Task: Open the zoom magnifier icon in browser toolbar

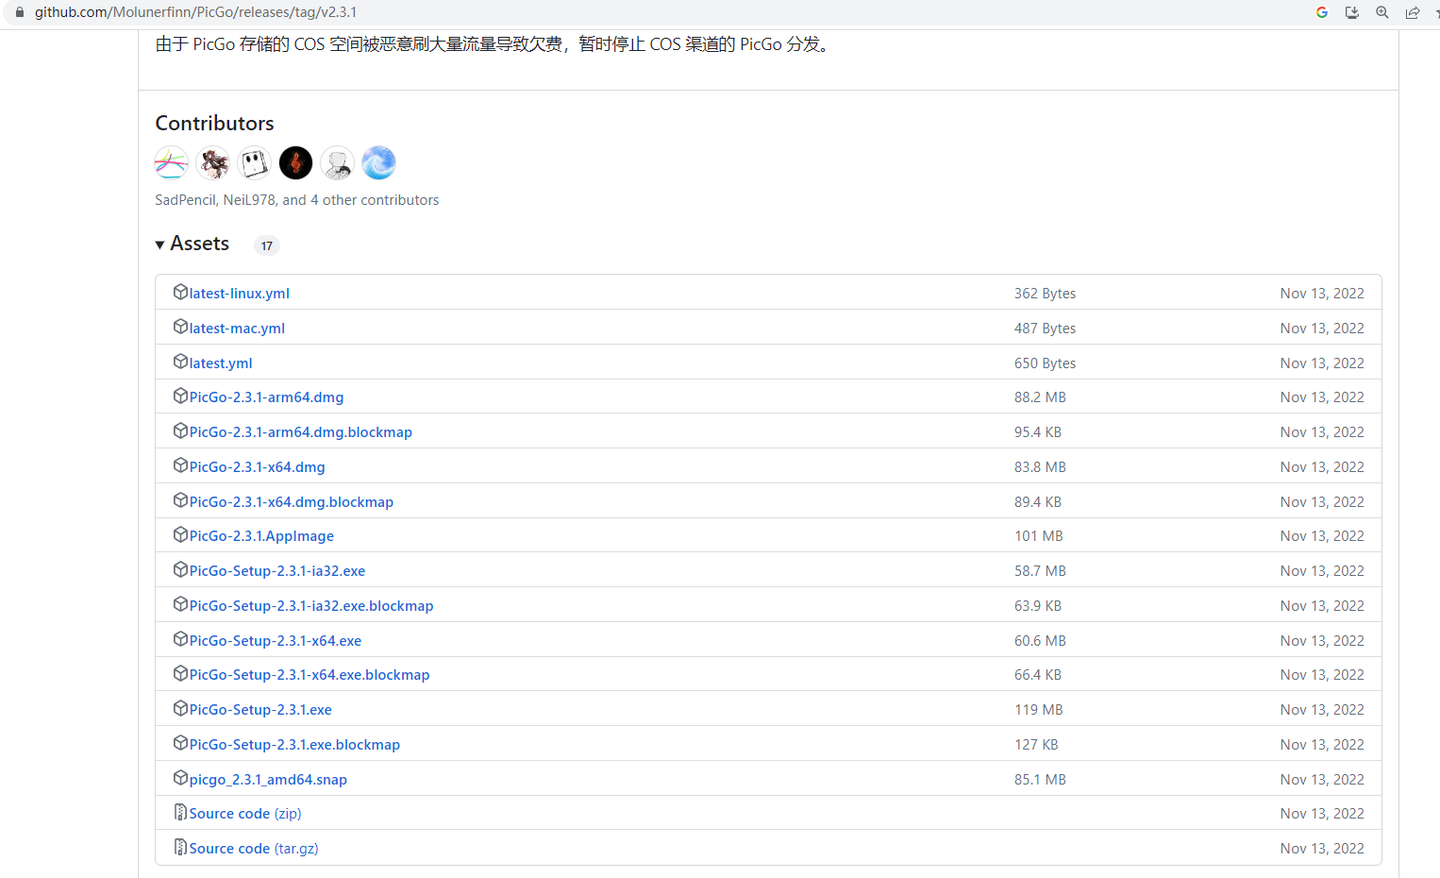Action: [1381, 13]
